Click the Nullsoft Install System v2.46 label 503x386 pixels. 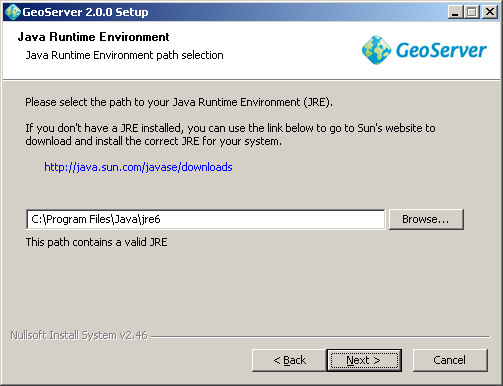coord(79,335)
